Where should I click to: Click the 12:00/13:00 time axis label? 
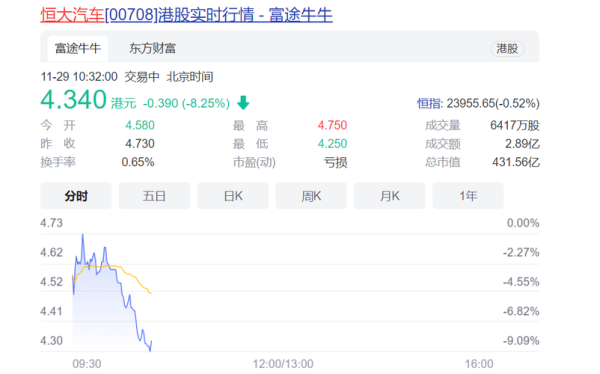click(x=283, y=363)
